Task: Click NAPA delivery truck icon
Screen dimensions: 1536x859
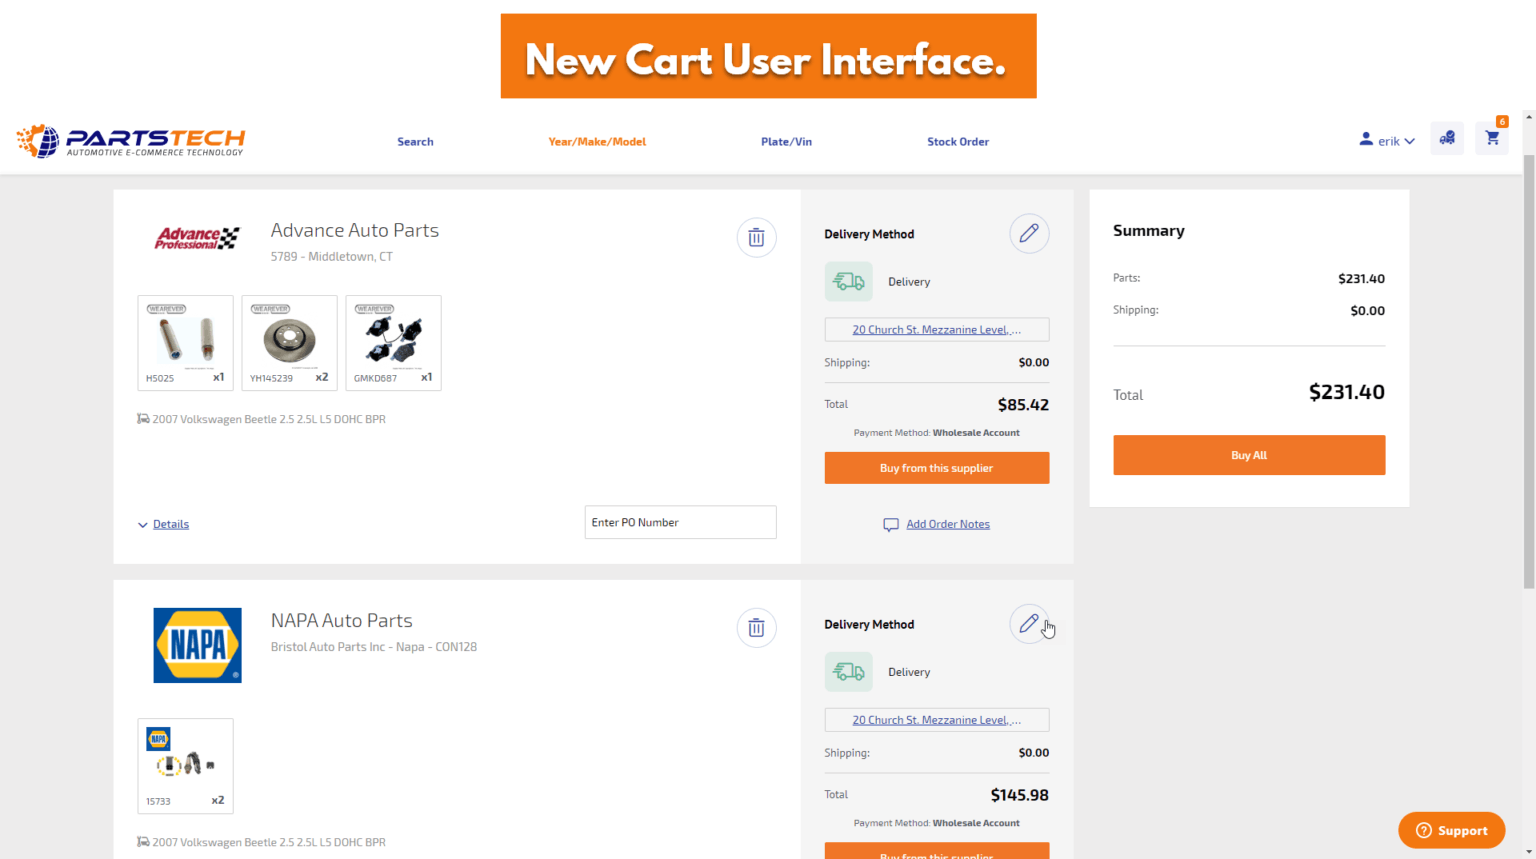Action: (849, 672)
